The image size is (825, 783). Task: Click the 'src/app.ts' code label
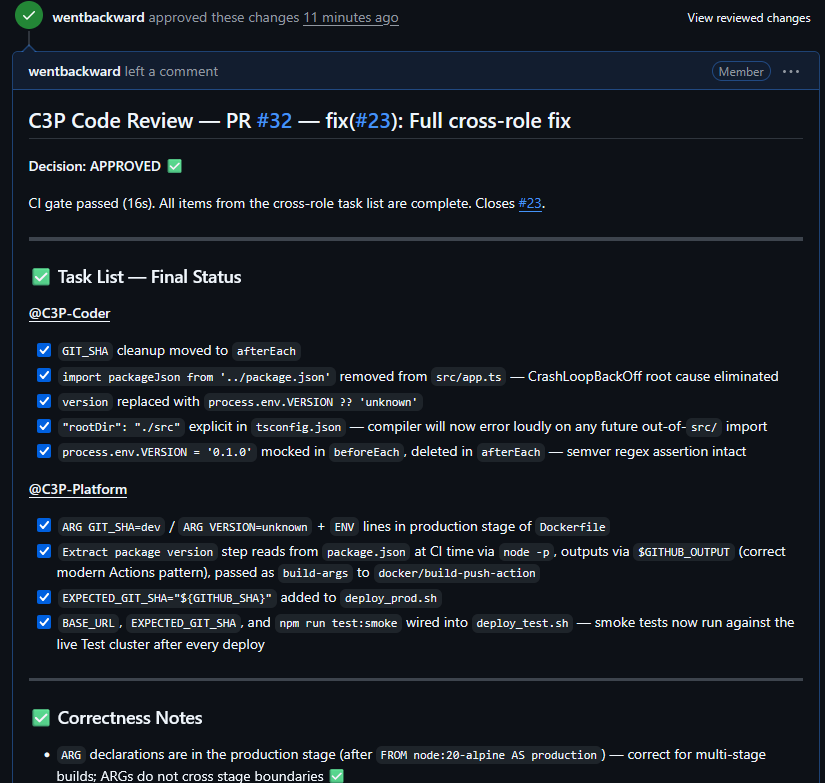coord(468,377)
